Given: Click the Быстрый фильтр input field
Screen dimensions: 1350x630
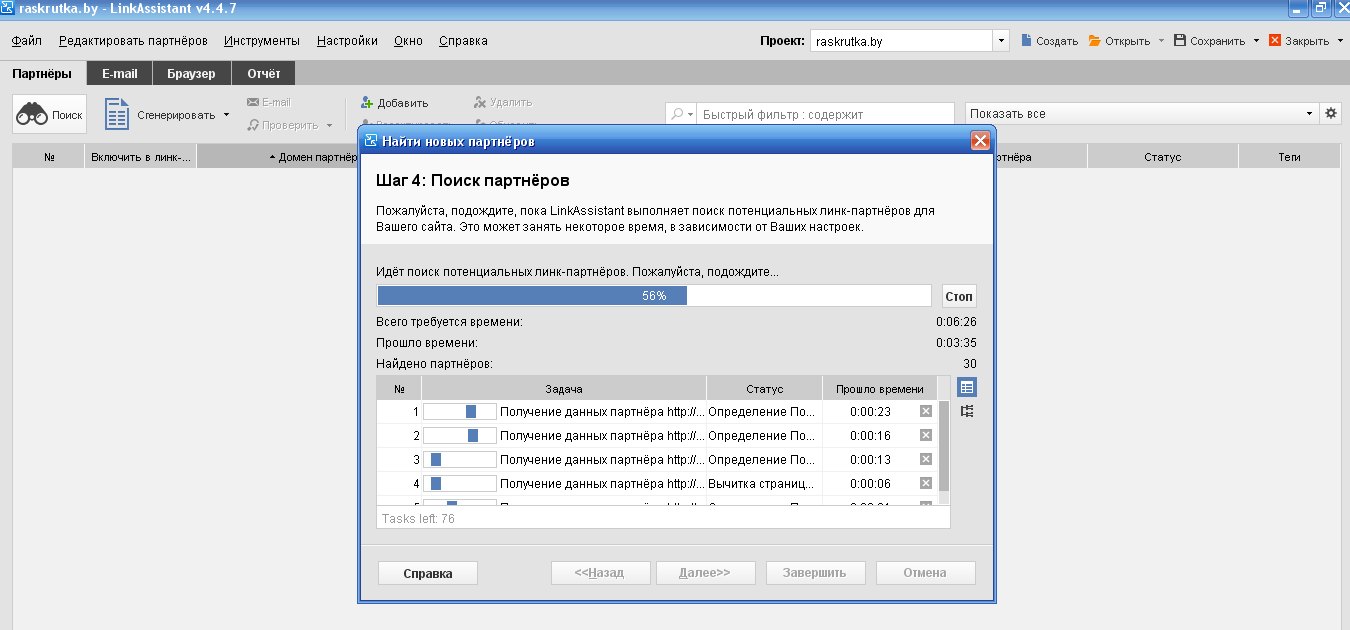Looking at the screenshot, I should pyautogui.click(x=826, y=114).
